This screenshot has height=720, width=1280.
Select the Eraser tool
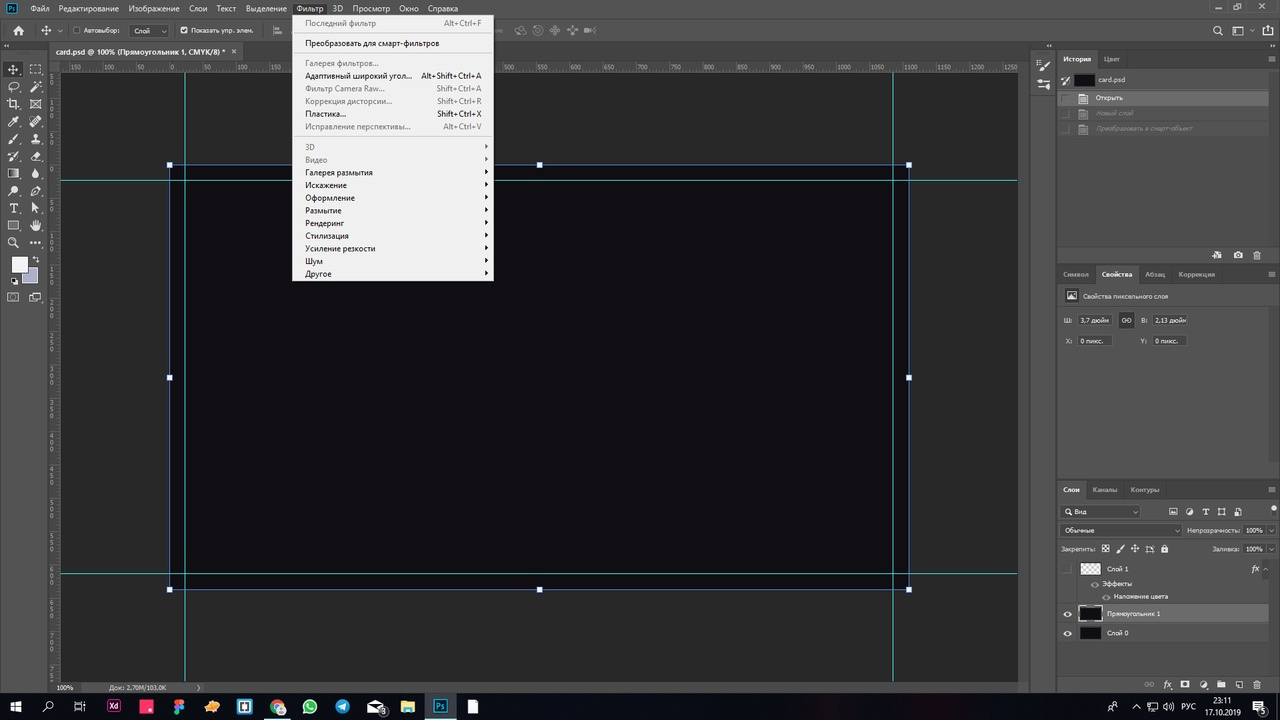(x=36, y=156)
